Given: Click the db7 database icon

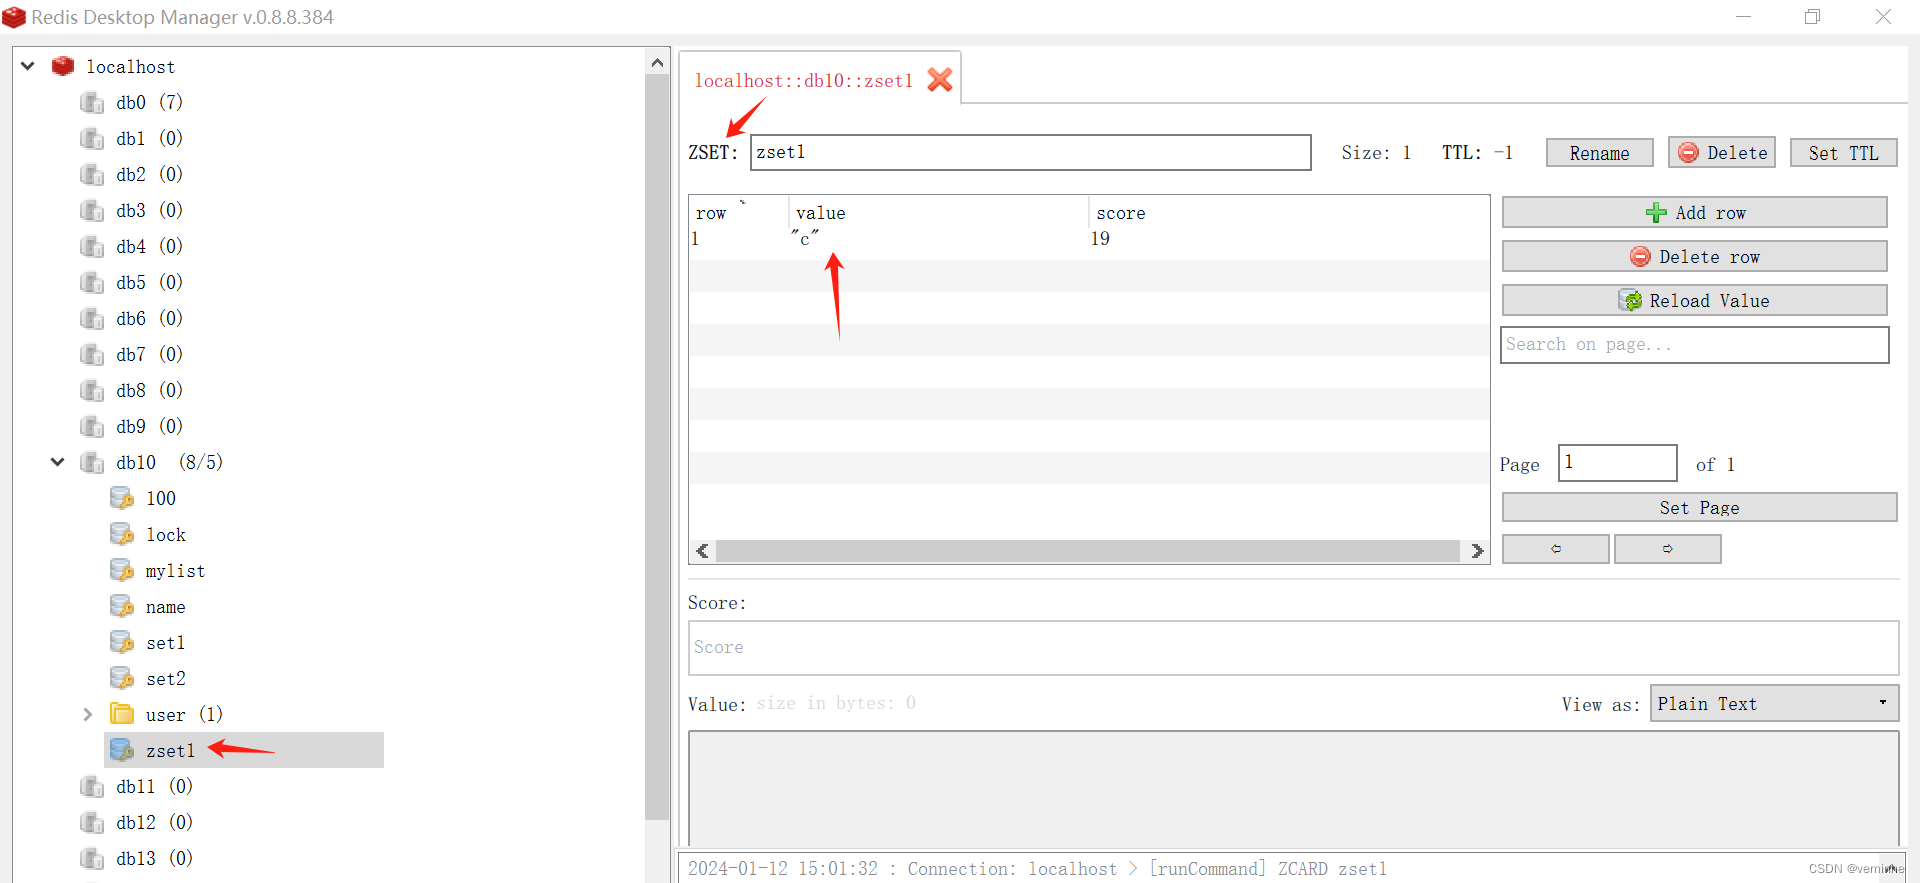Looking at the screenshot, I should pos(92,354).
